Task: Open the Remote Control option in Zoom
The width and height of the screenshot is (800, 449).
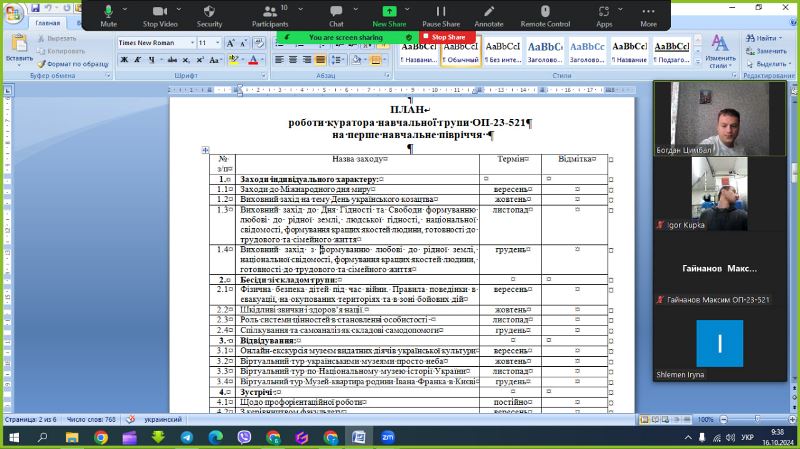Action: 545,16
